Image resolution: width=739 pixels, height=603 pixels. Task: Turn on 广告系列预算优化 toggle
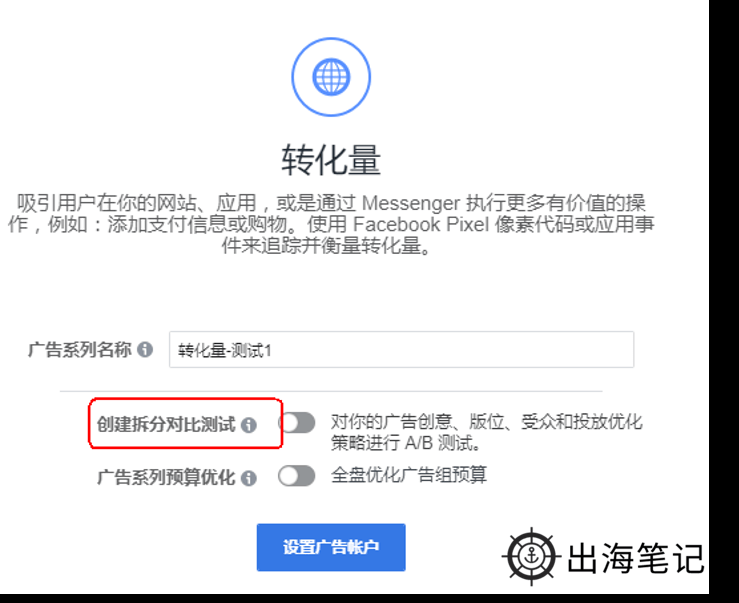pyautogui.click(x=296, y=476)
